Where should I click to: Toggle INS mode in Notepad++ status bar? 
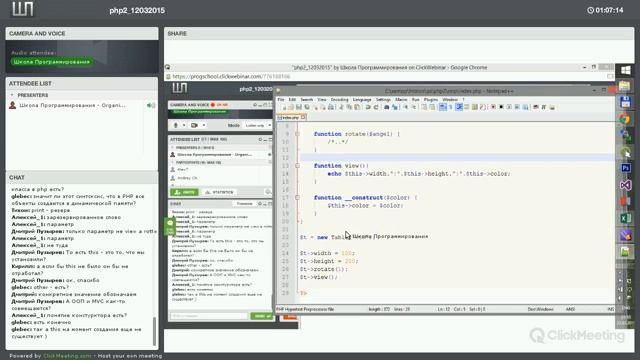pos(611,309)
